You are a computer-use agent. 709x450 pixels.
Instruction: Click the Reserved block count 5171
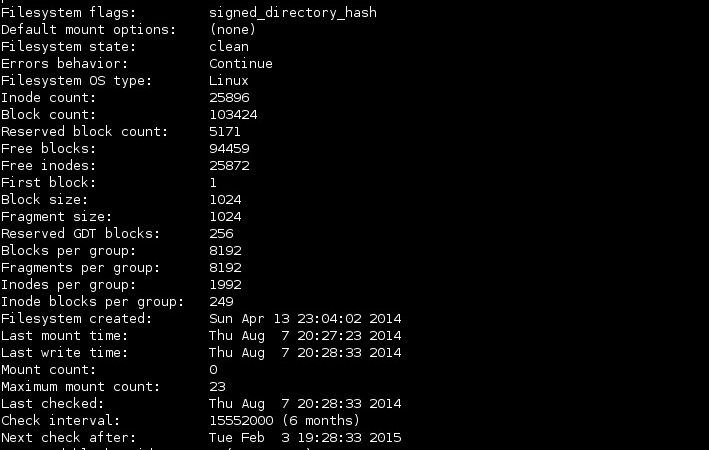pyautogui.click(x=225, y=132)
